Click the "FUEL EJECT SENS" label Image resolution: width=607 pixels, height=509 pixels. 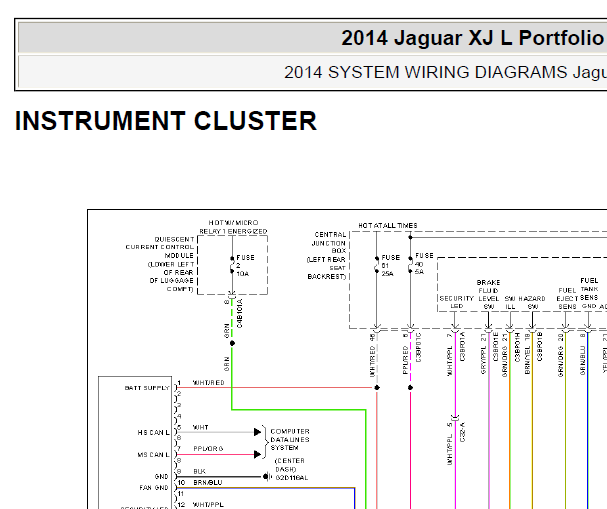pyautogui.click(x=567, y=298)
